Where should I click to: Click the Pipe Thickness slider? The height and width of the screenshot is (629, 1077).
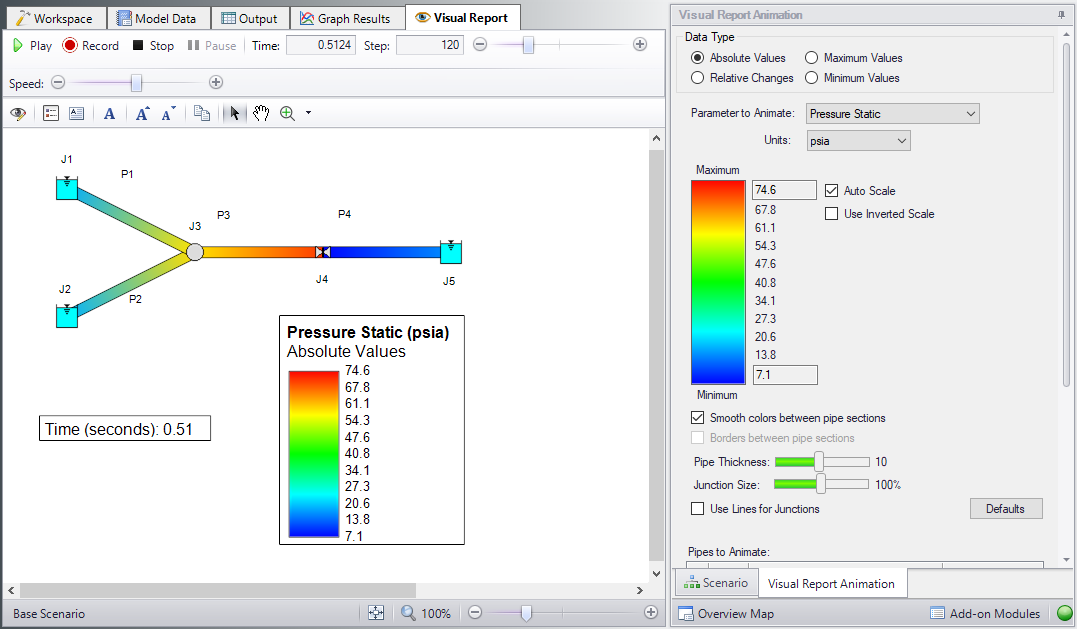pos(820,462)
